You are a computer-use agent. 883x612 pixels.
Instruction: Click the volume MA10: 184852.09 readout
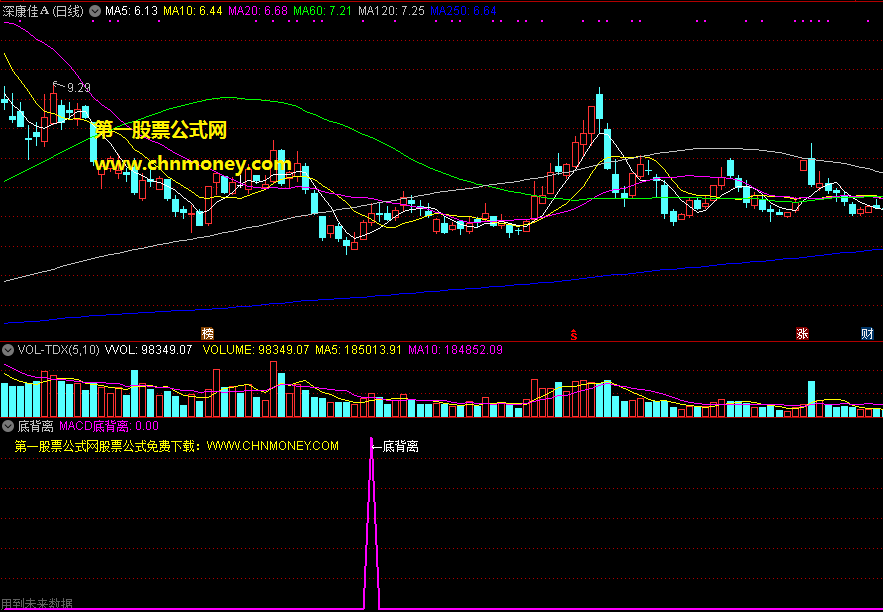tap(455, 350)
